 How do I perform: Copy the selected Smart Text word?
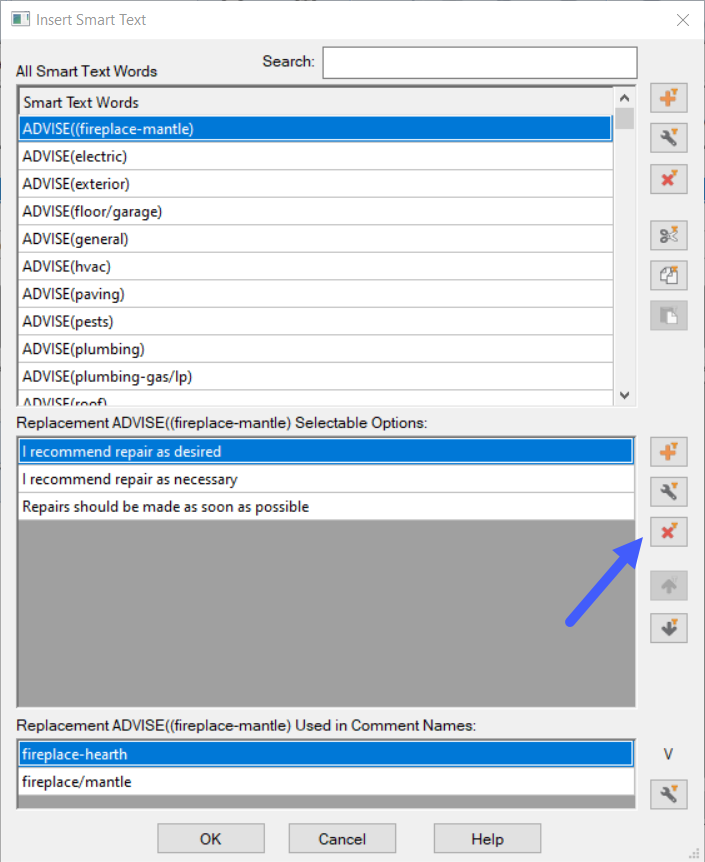(x=668, y=275)
